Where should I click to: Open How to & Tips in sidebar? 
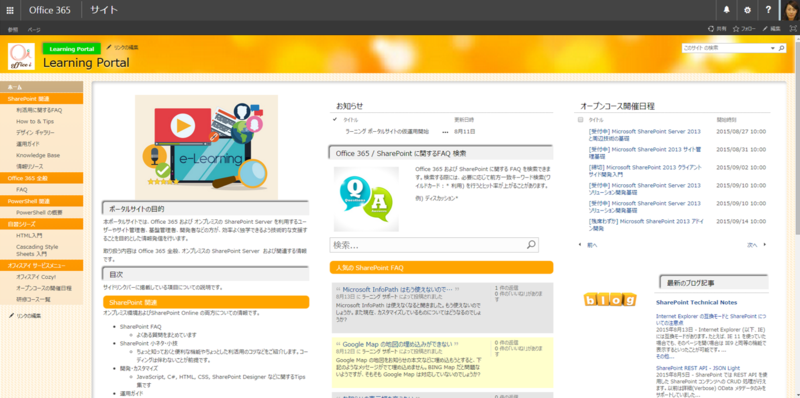click(35, 121)
